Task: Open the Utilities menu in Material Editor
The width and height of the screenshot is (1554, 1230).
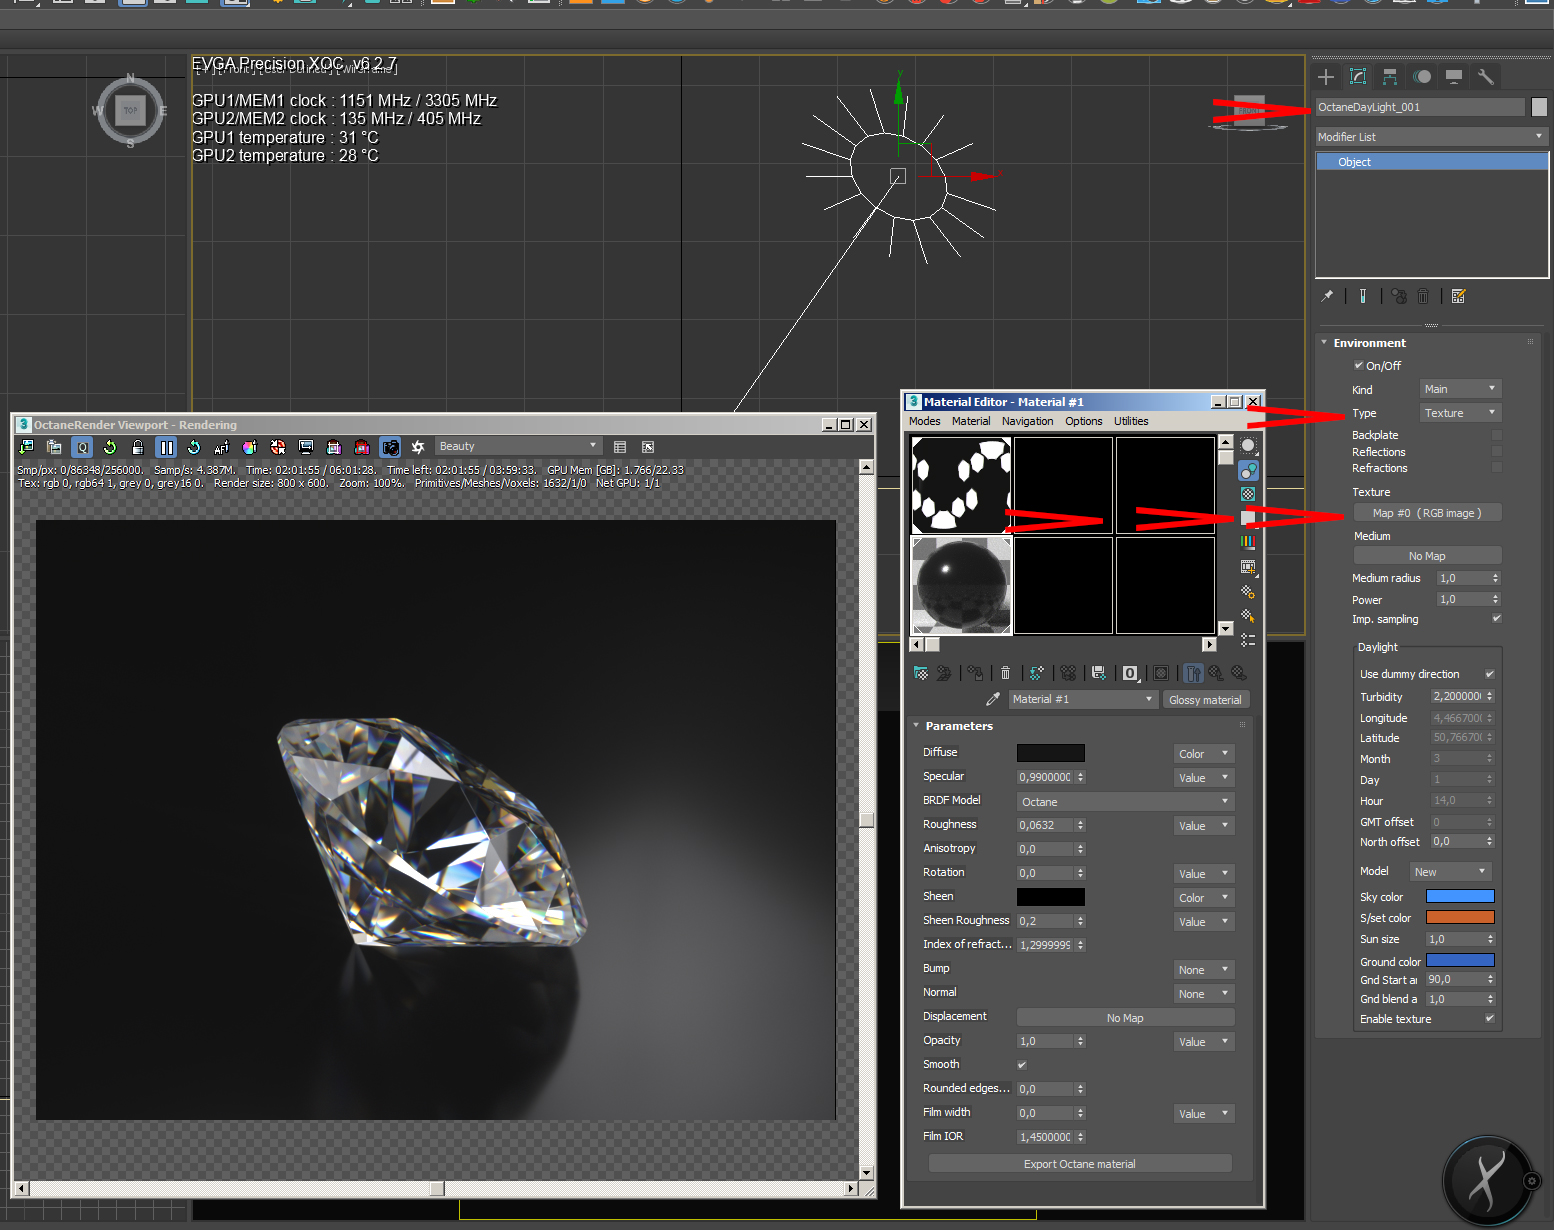Action: (x=1131, y=421)
